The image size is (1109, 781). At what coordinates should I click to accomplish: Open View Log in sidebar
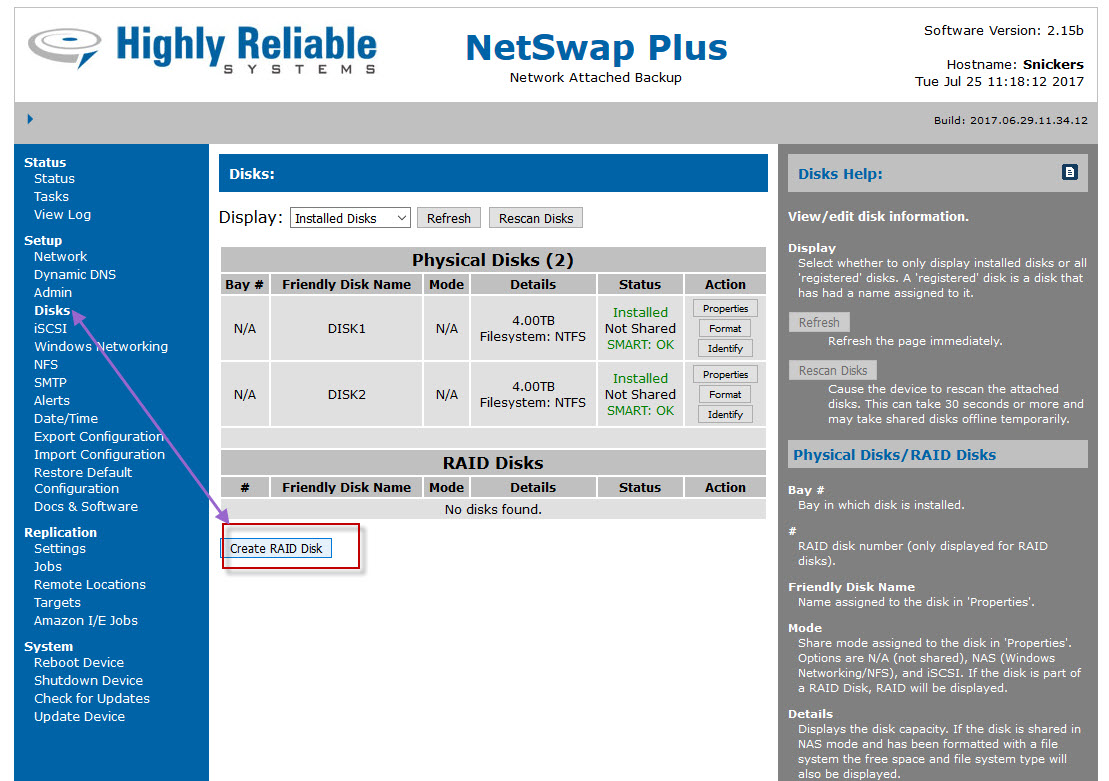coord(62,214)
